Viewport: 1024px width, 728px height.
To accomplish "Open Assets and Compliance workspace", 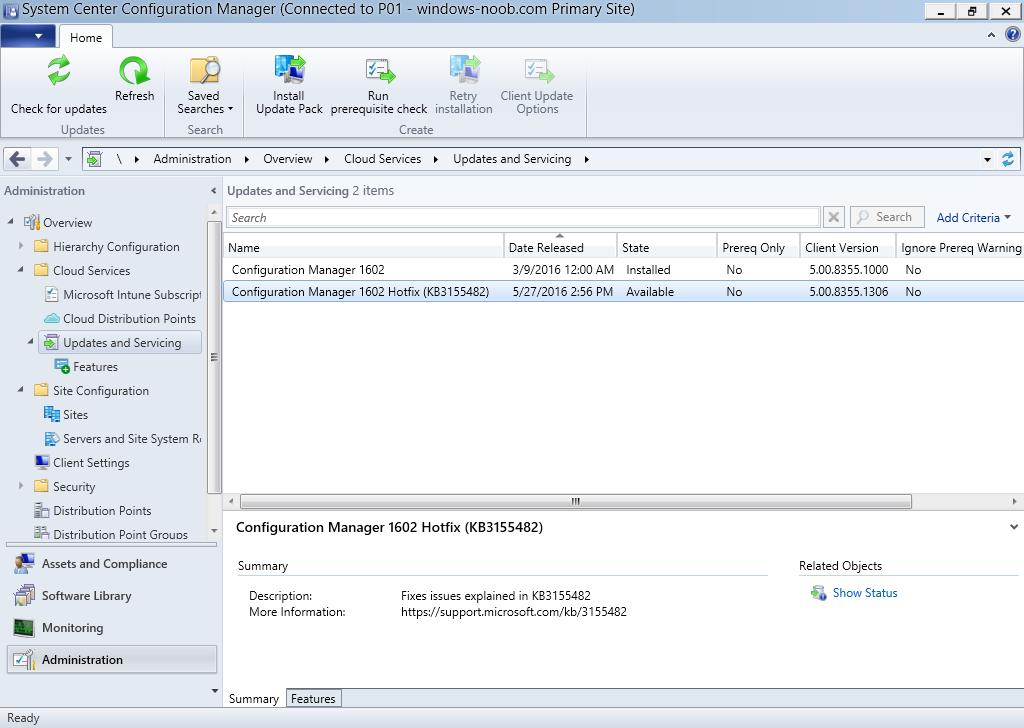I will click(111, 564).
